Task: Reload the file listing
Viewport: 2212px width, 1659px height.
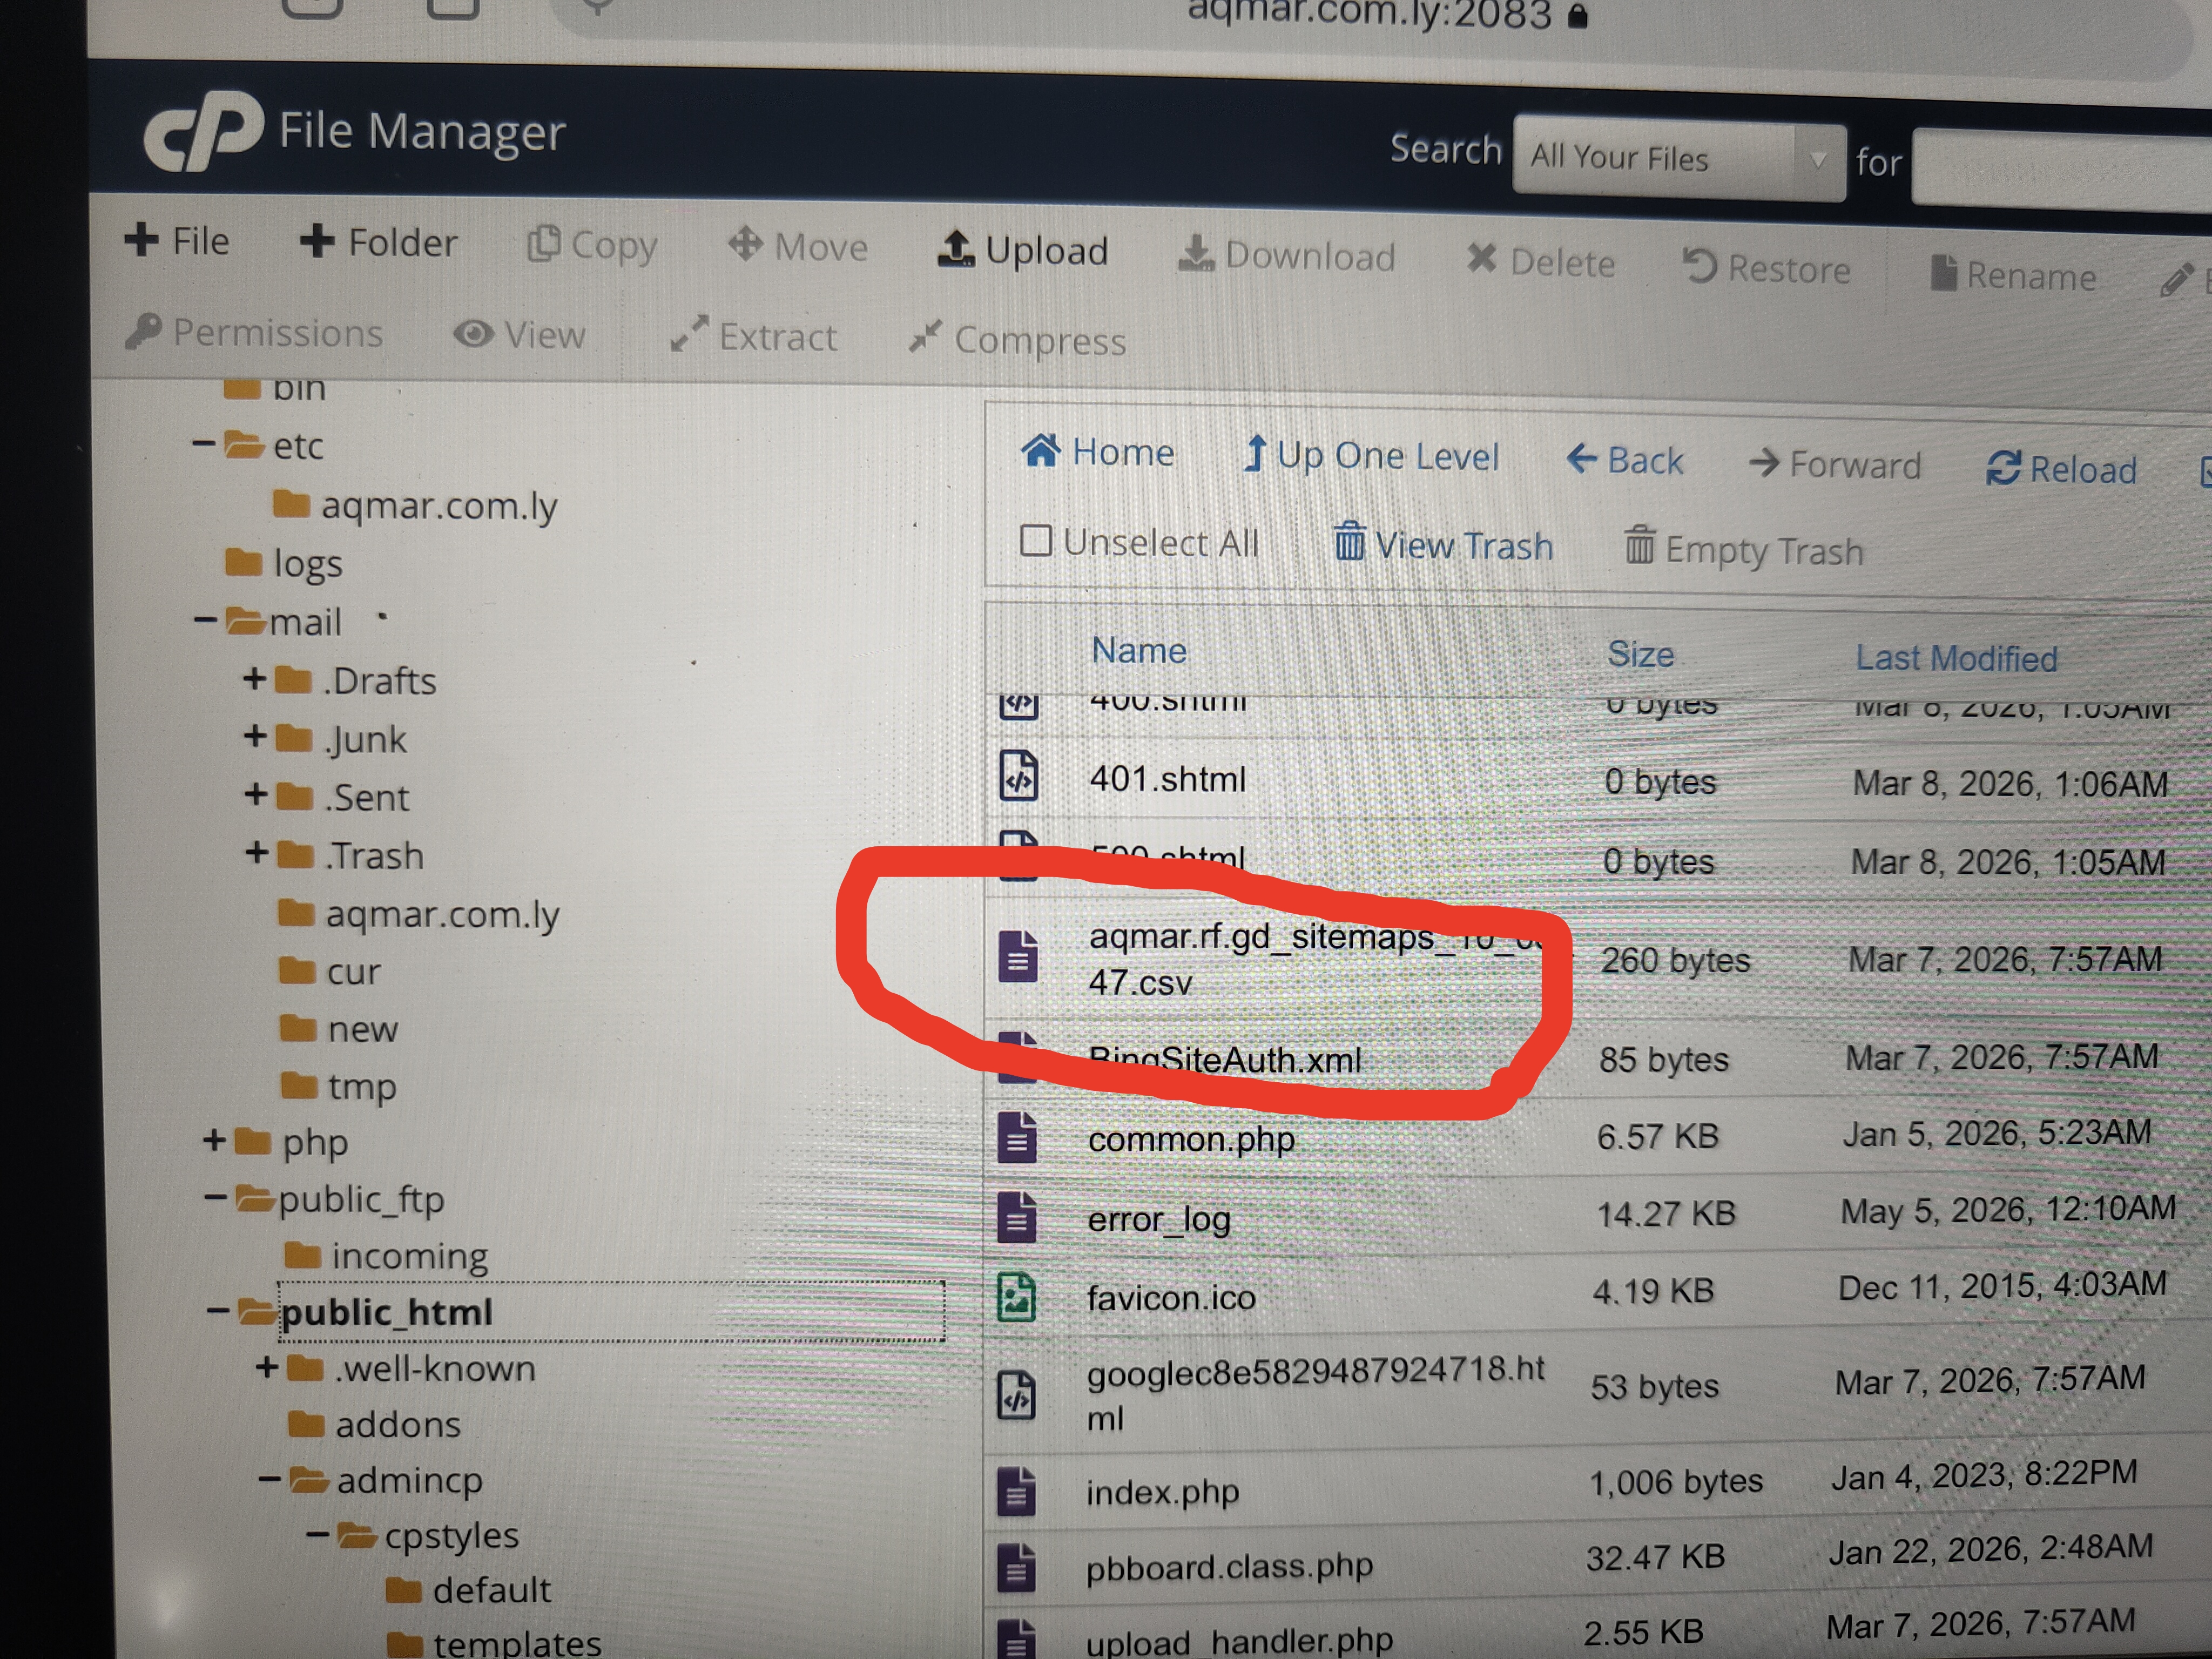Action: click(2061, 468)
